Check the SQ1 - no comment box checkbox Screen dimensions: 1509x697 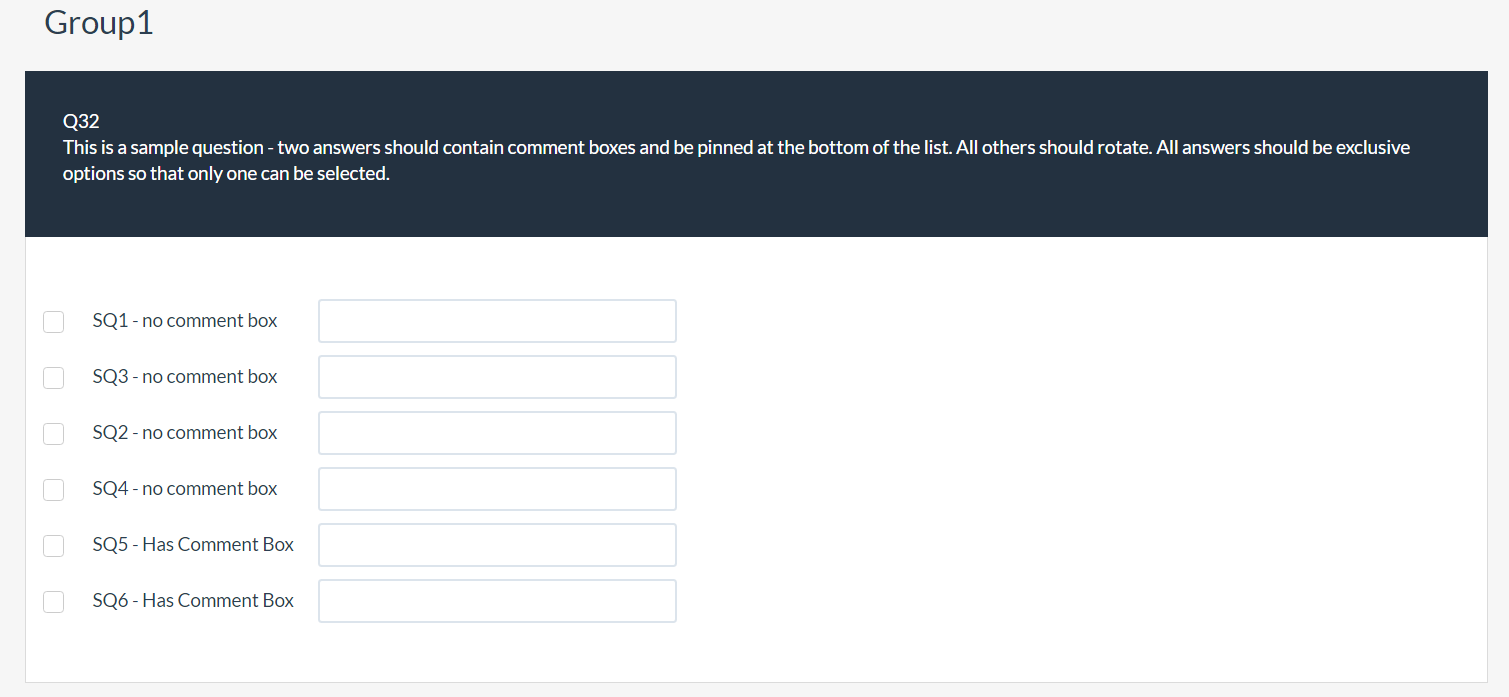pos(54,322)
